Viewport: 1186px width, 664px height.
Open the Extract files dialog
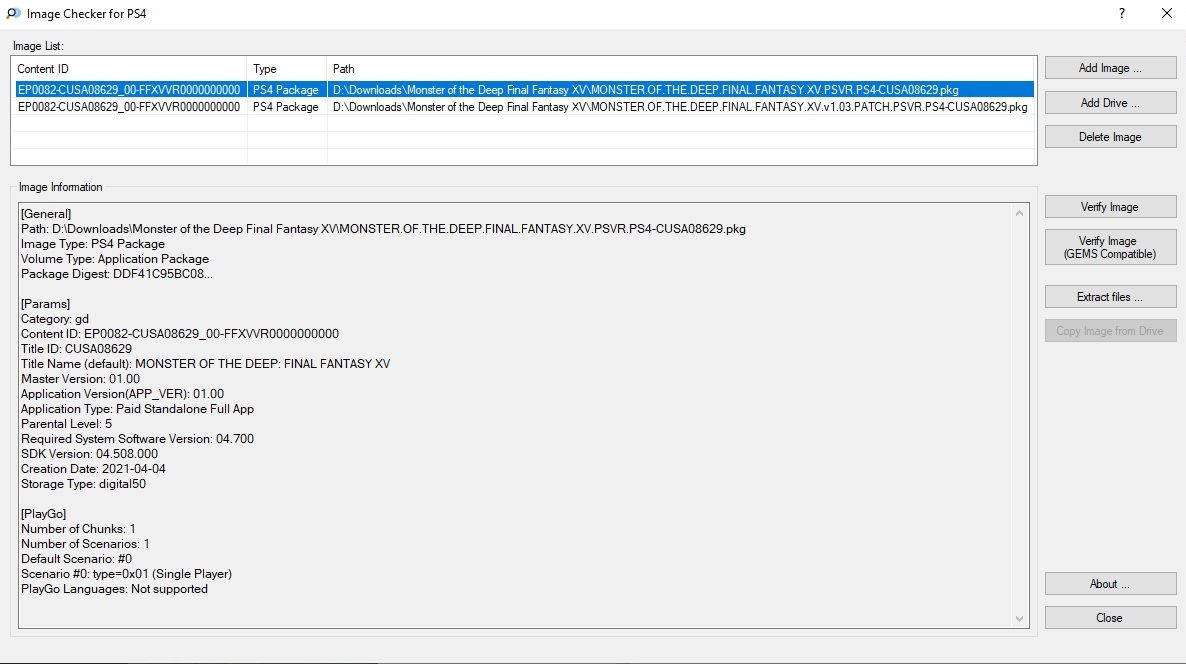coord(1110,296)
